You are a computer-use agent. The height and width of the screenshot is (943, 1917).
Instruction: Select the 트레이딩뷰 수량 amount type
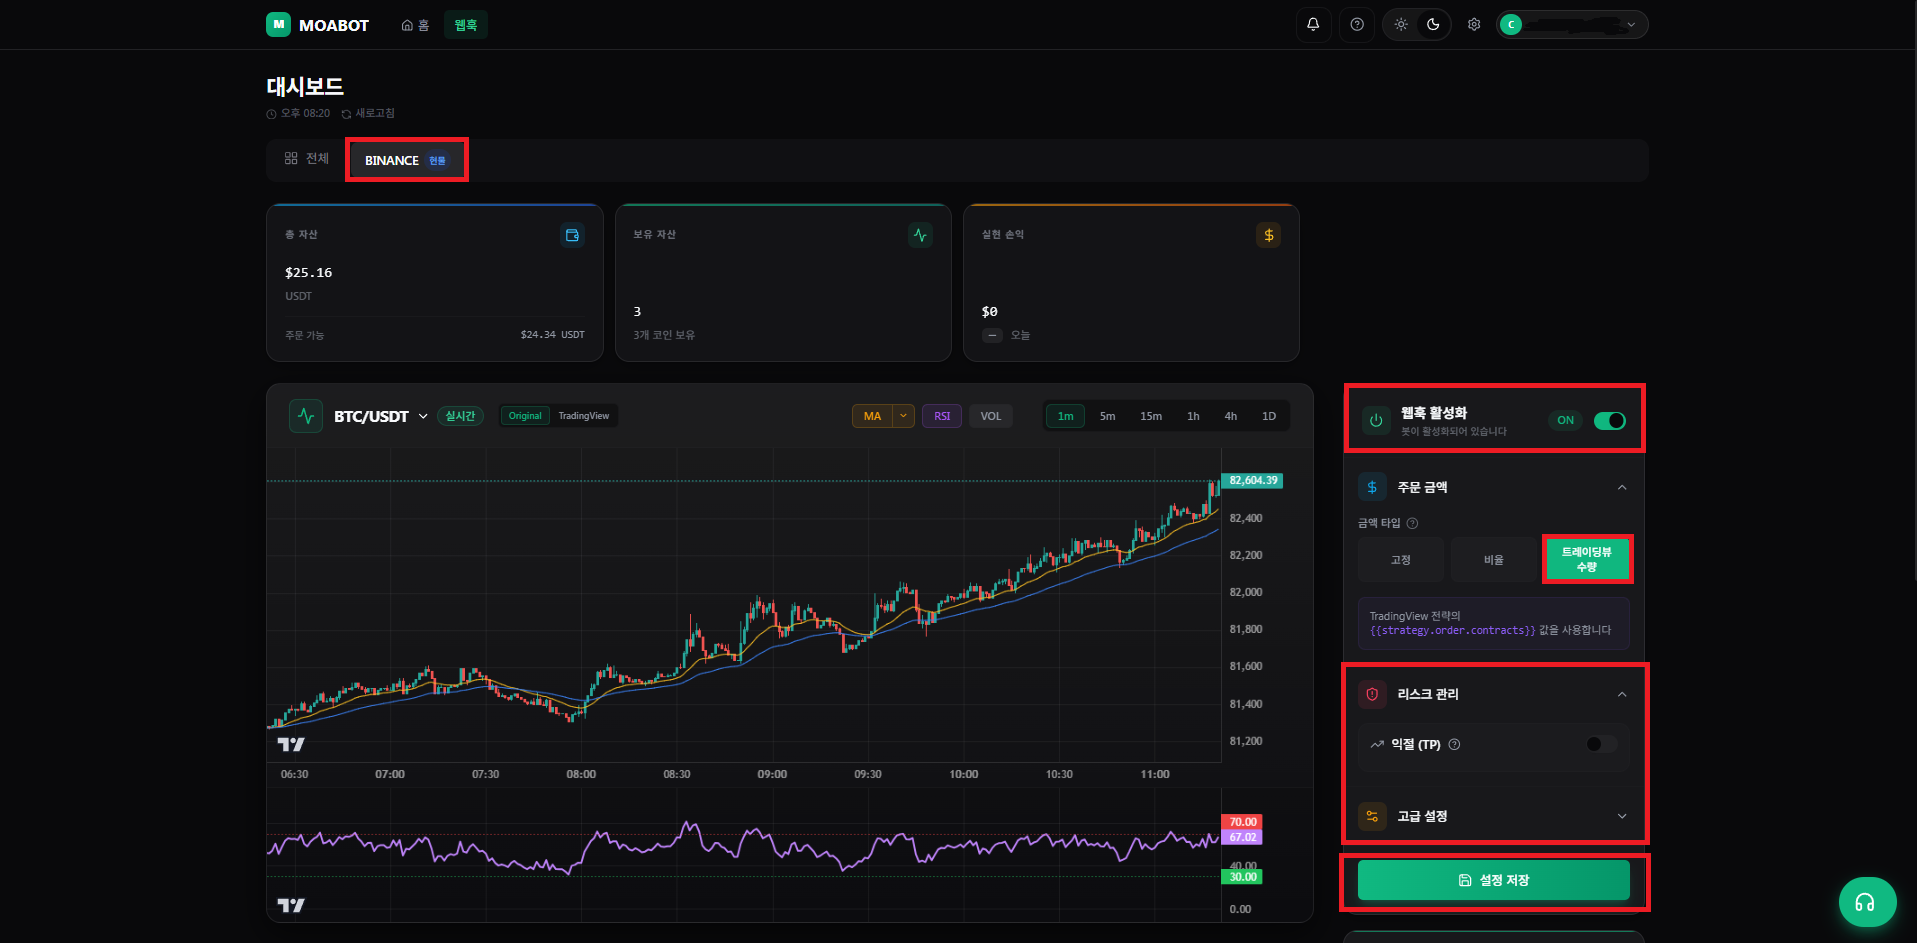coord(1587,559)
